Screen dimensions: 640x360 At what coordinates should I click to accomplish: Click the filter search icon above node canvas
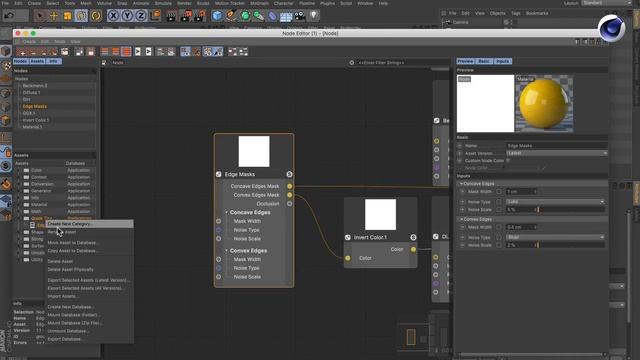[351, 63]
